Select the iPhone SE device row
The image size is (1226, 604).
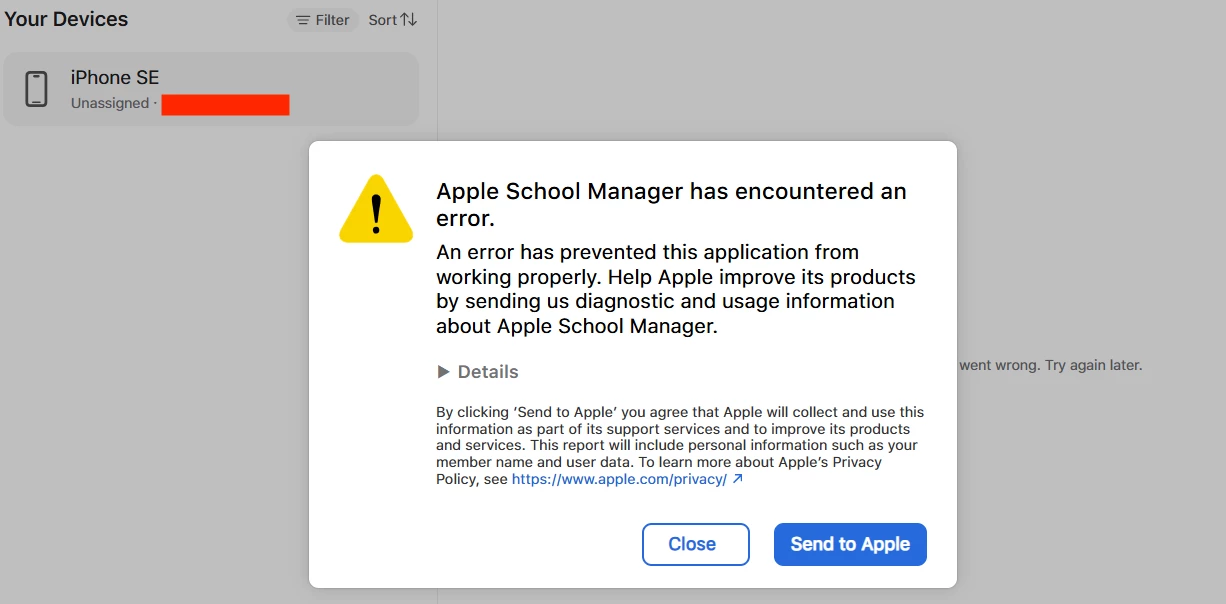tap(211, 89)
